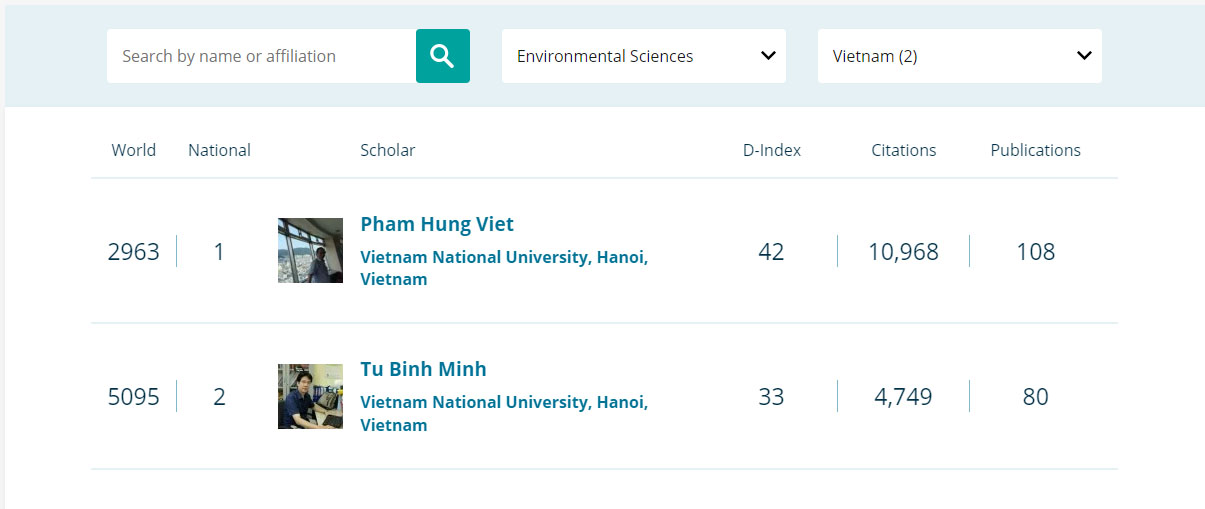The image size is (1205, 509).
Task: Open Tu Binh Minh's profile link
Action: [423, 369]
